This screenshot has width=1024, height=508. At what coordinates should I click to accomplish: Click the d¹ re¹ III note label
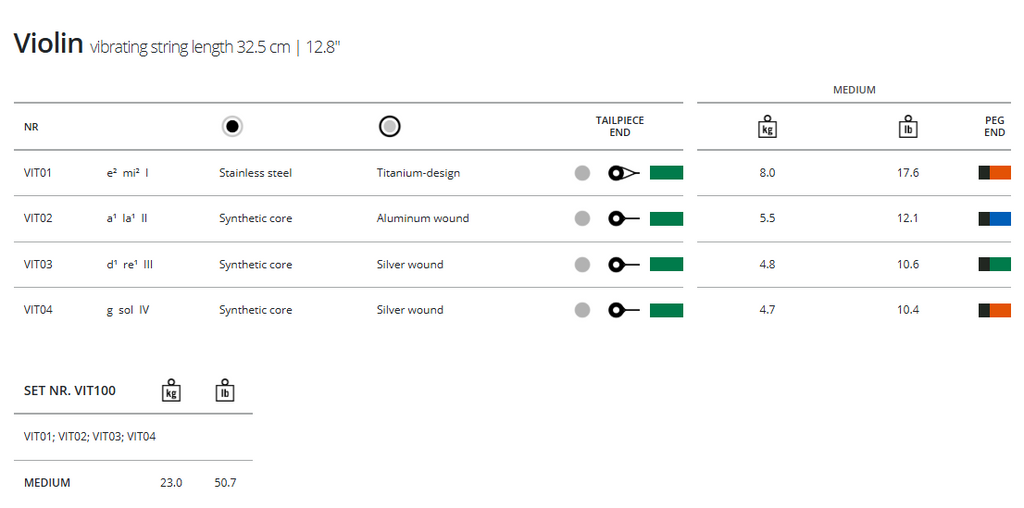pos(129,264)
